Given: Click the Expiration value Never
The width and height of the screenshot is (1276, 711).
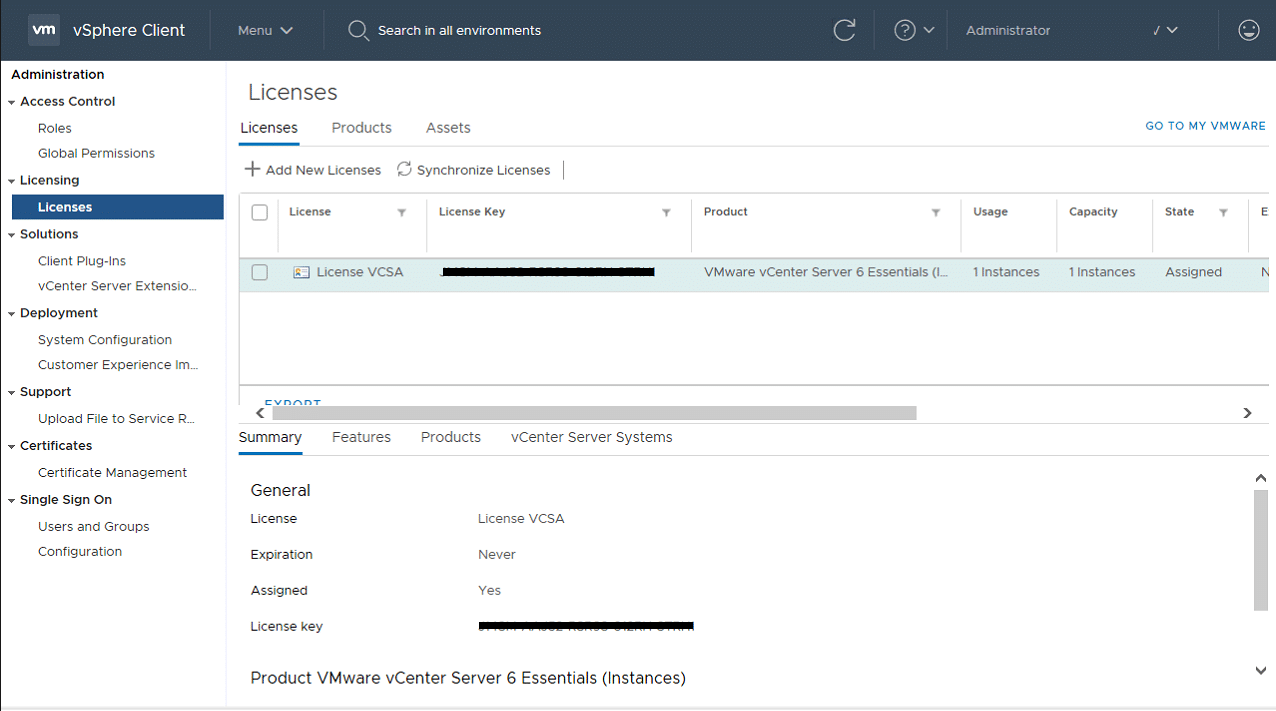Looking at the screenshot, I should pos(497,555).
